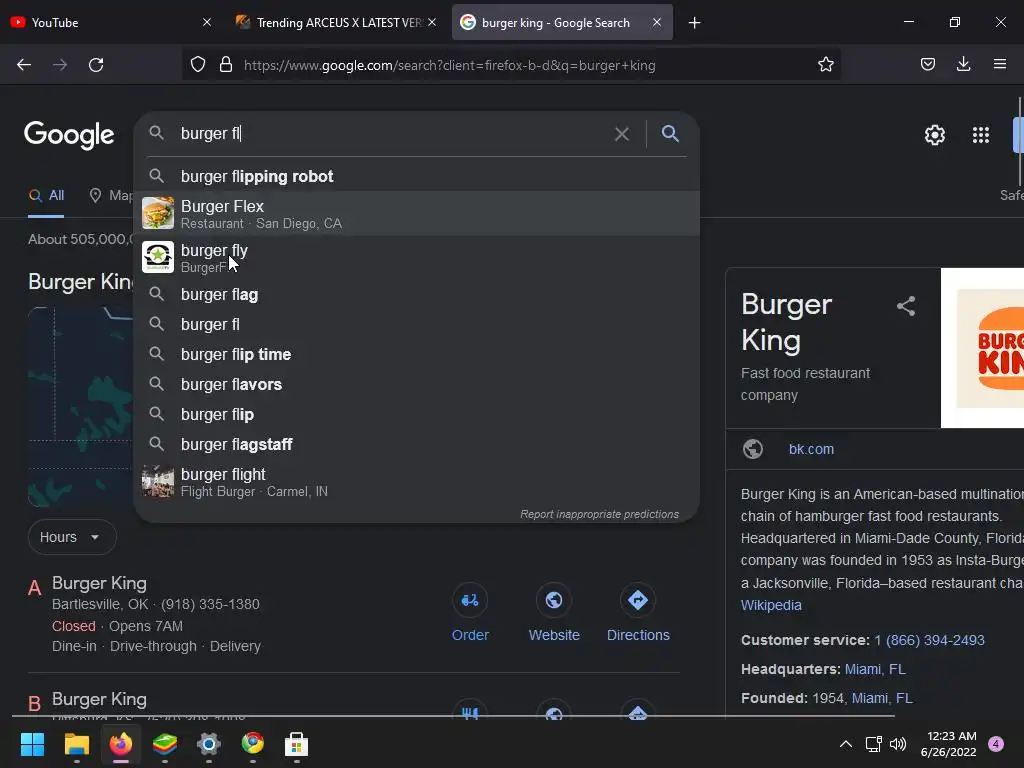This screenshot has width=1024, height=768.
Task: Submit search with the magnifier button
Action: tap(670, 134)
